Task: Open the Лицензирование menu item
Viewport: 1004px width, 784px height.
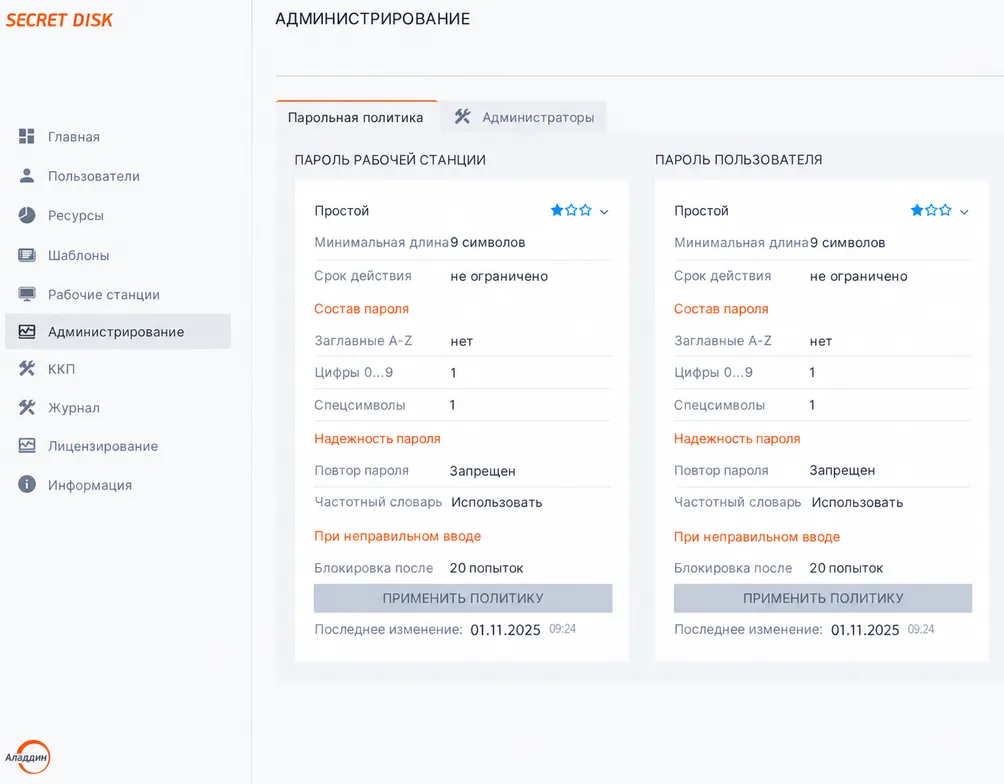Action: [118, 446]
